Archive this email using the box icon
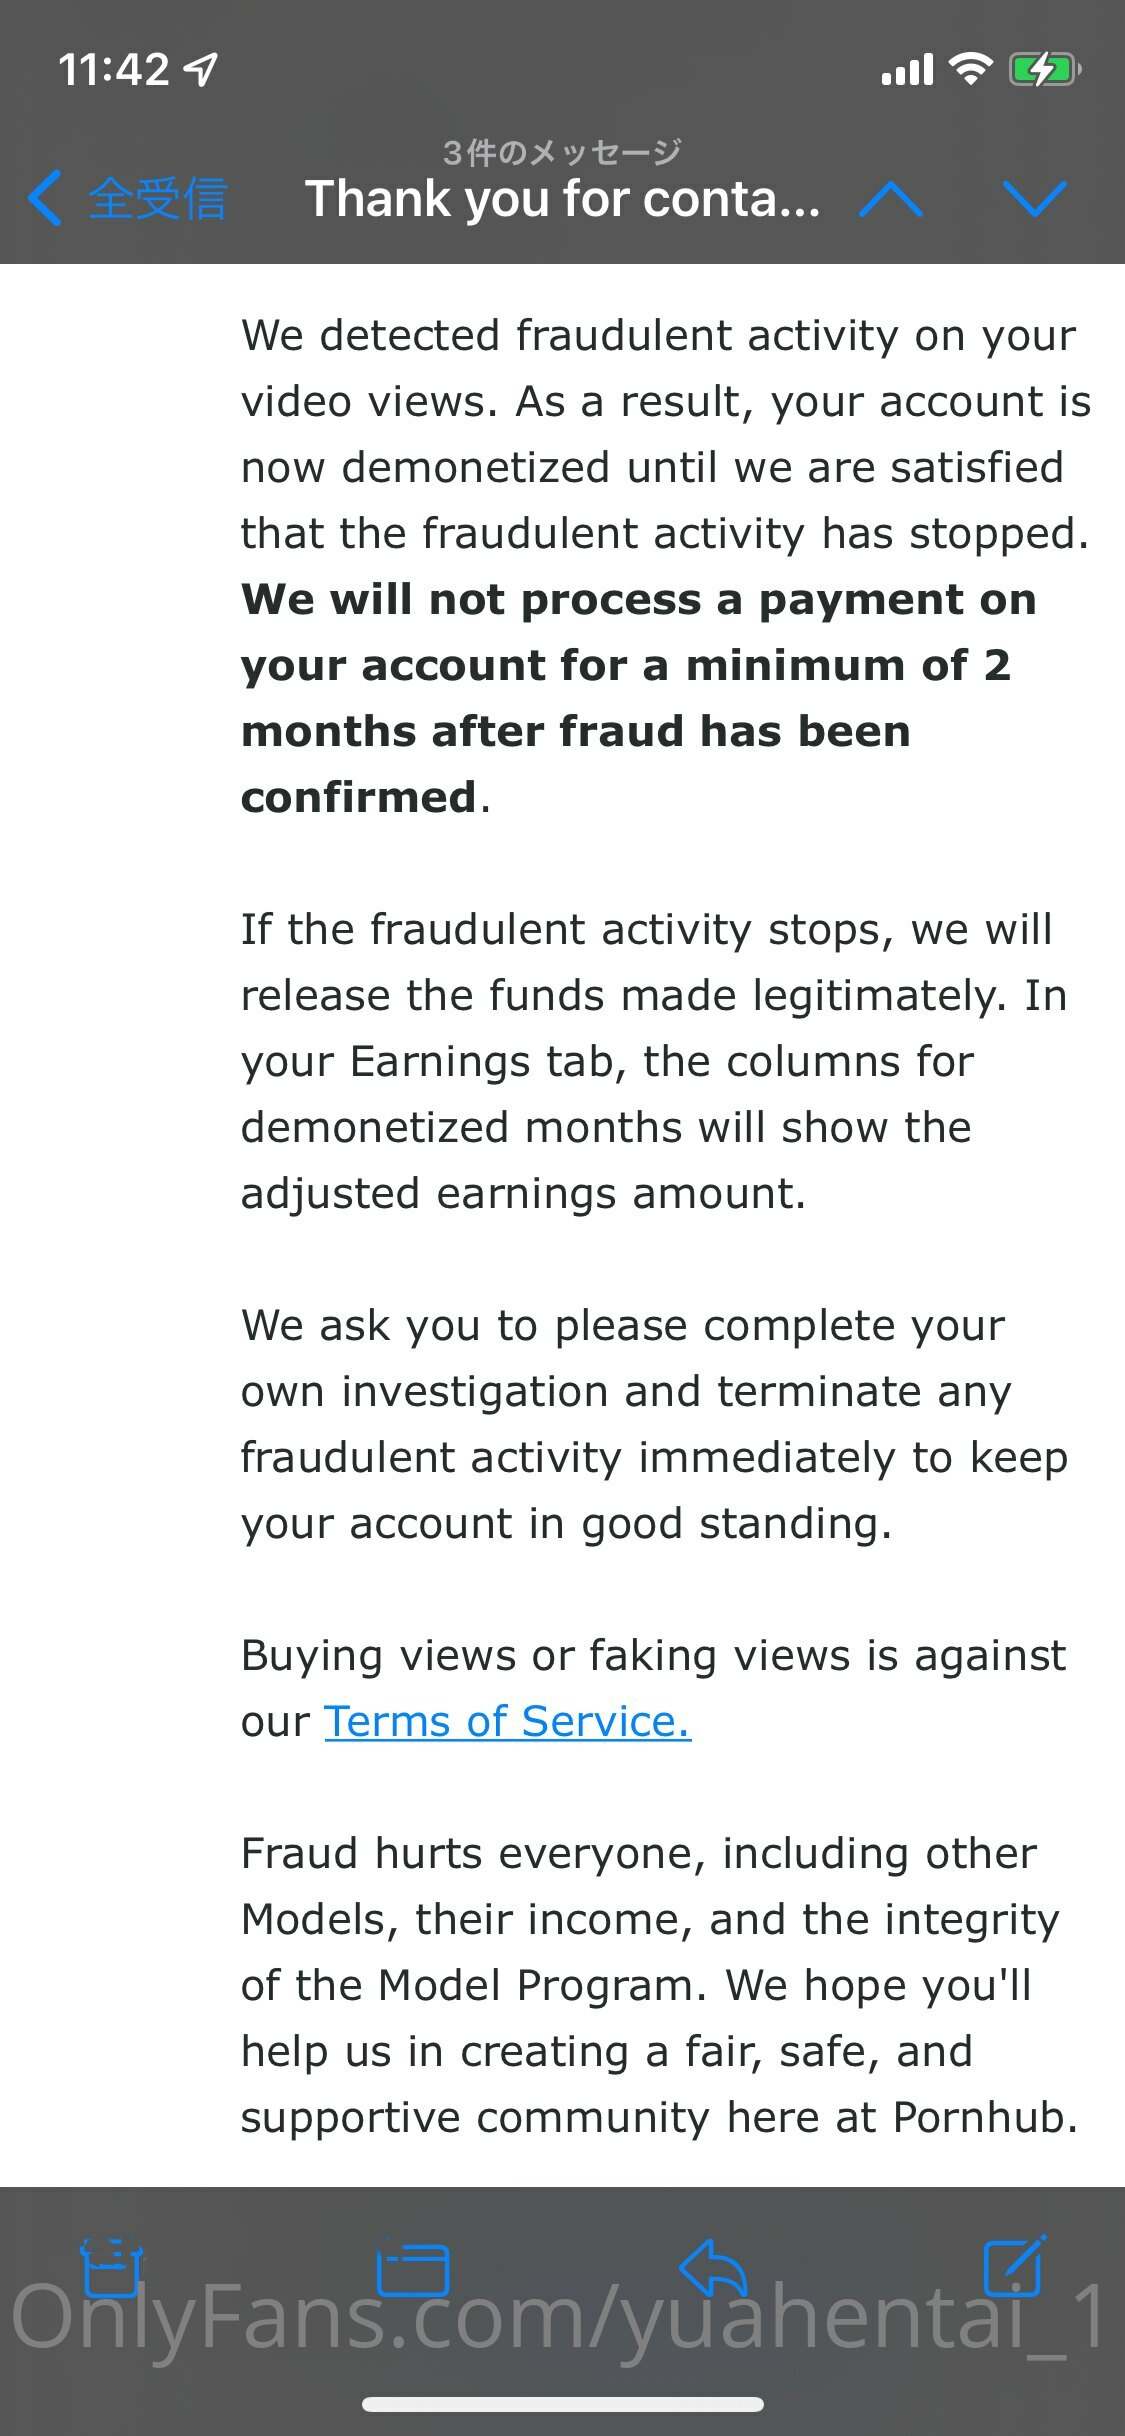 [x=111, y=2267]
